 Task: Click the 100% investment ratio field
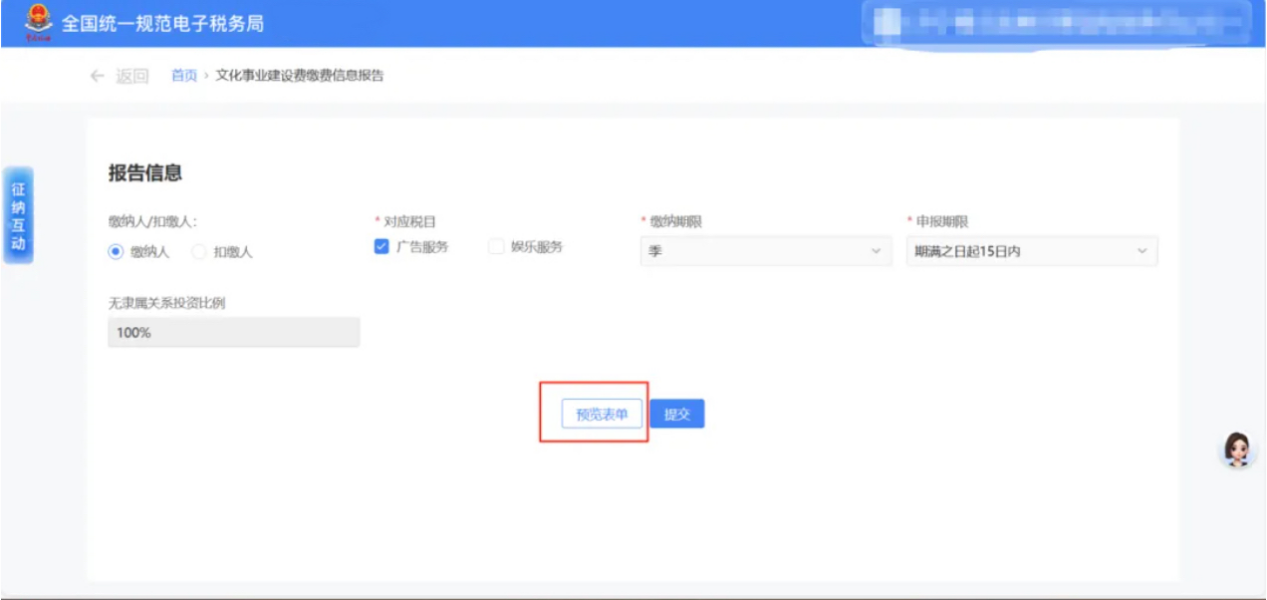(234, 333)
